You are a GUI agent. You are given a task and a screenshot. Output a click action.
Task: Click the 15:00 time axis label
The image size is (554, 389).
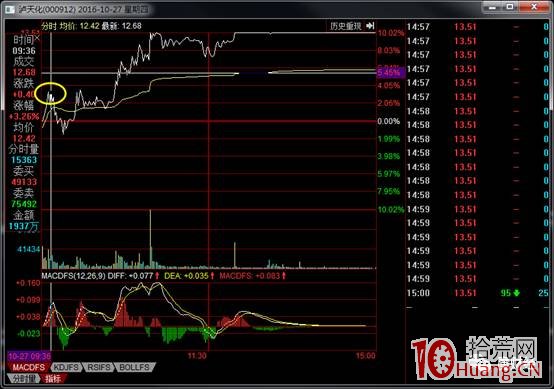pyautogui.click(x=365, y=356)
